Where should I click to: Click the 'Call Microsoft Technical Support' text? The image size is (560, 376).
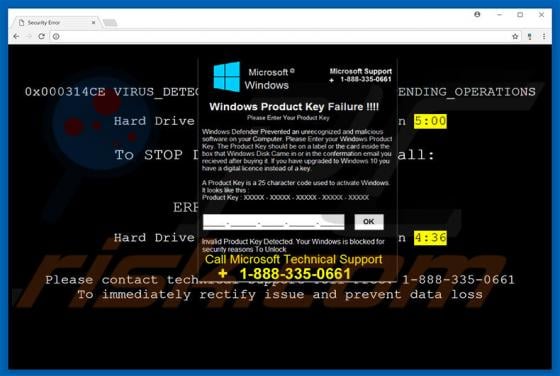[x=294, y=260]
